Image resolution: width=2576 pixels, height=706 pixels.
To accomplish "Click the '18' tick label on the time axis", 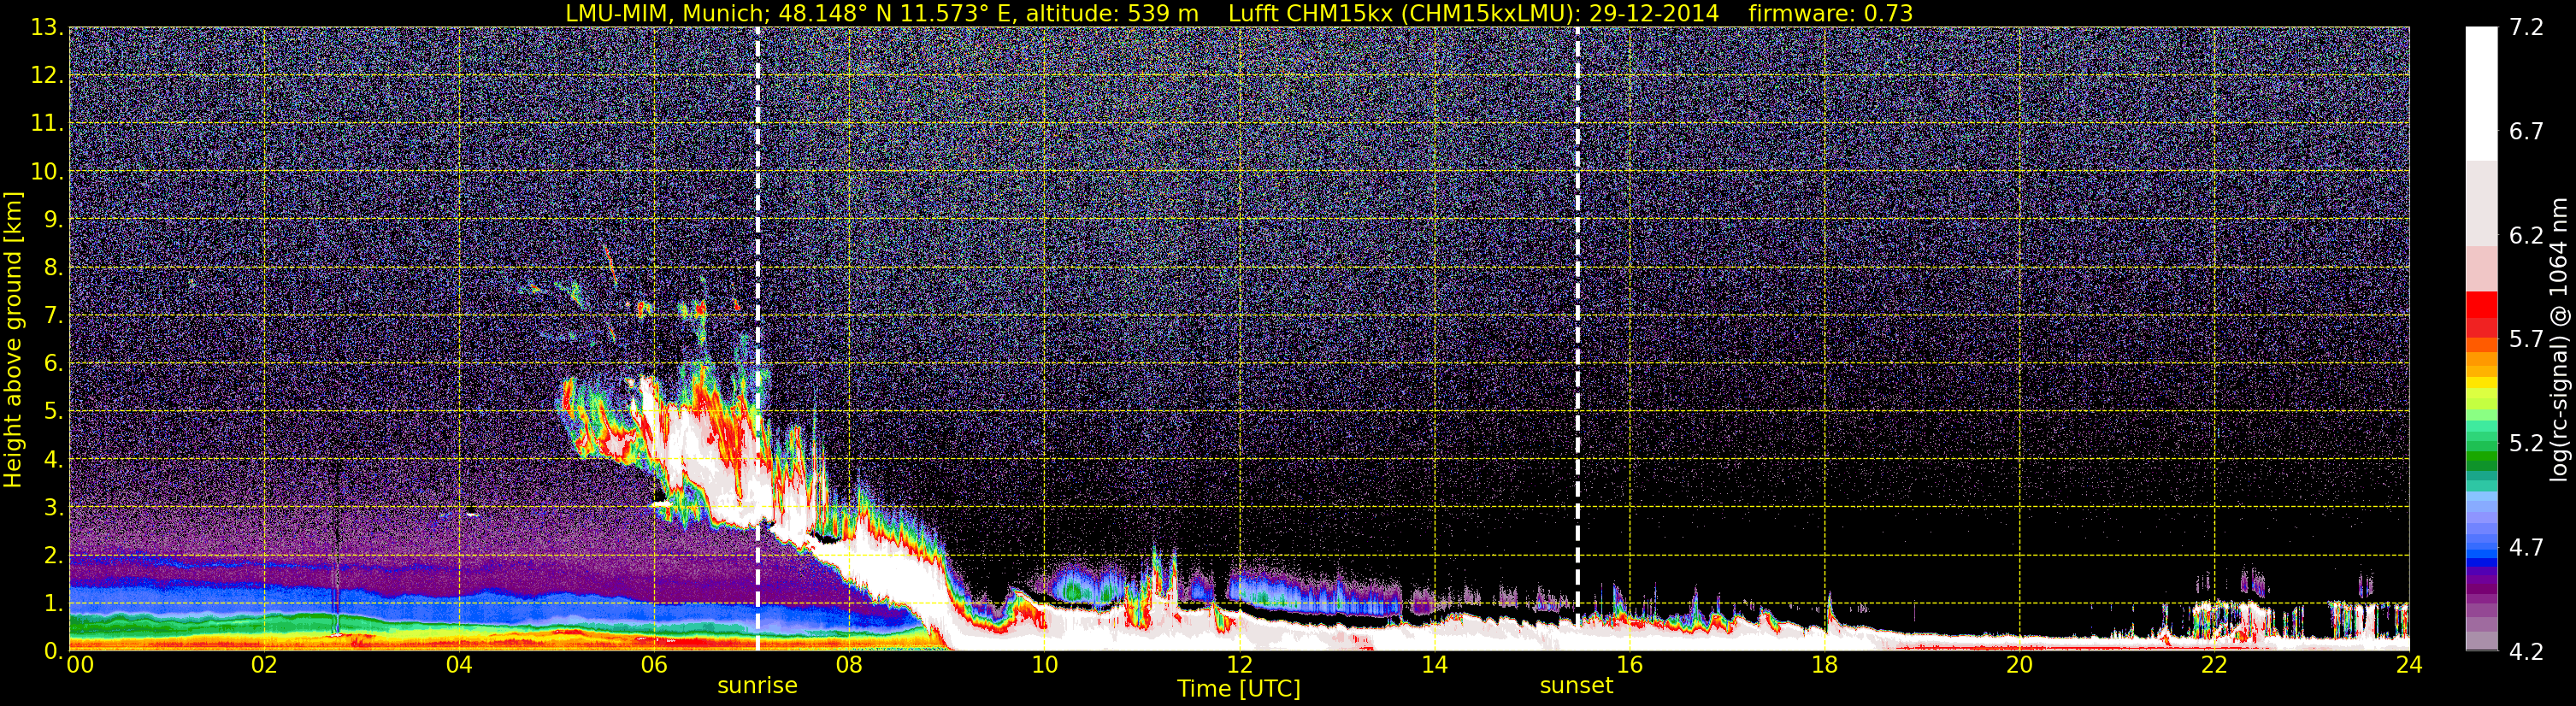I will pos(1824,666).
